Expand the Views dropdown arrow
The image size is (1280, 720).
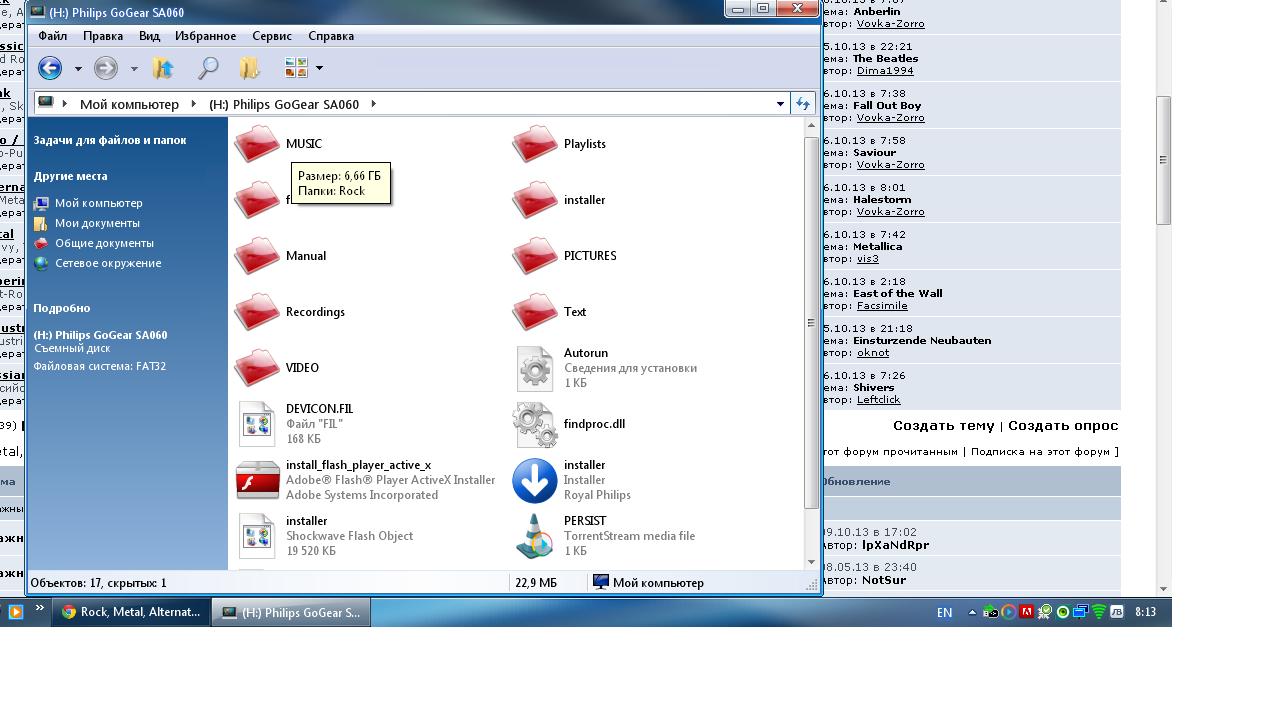[x=319, y=68]
